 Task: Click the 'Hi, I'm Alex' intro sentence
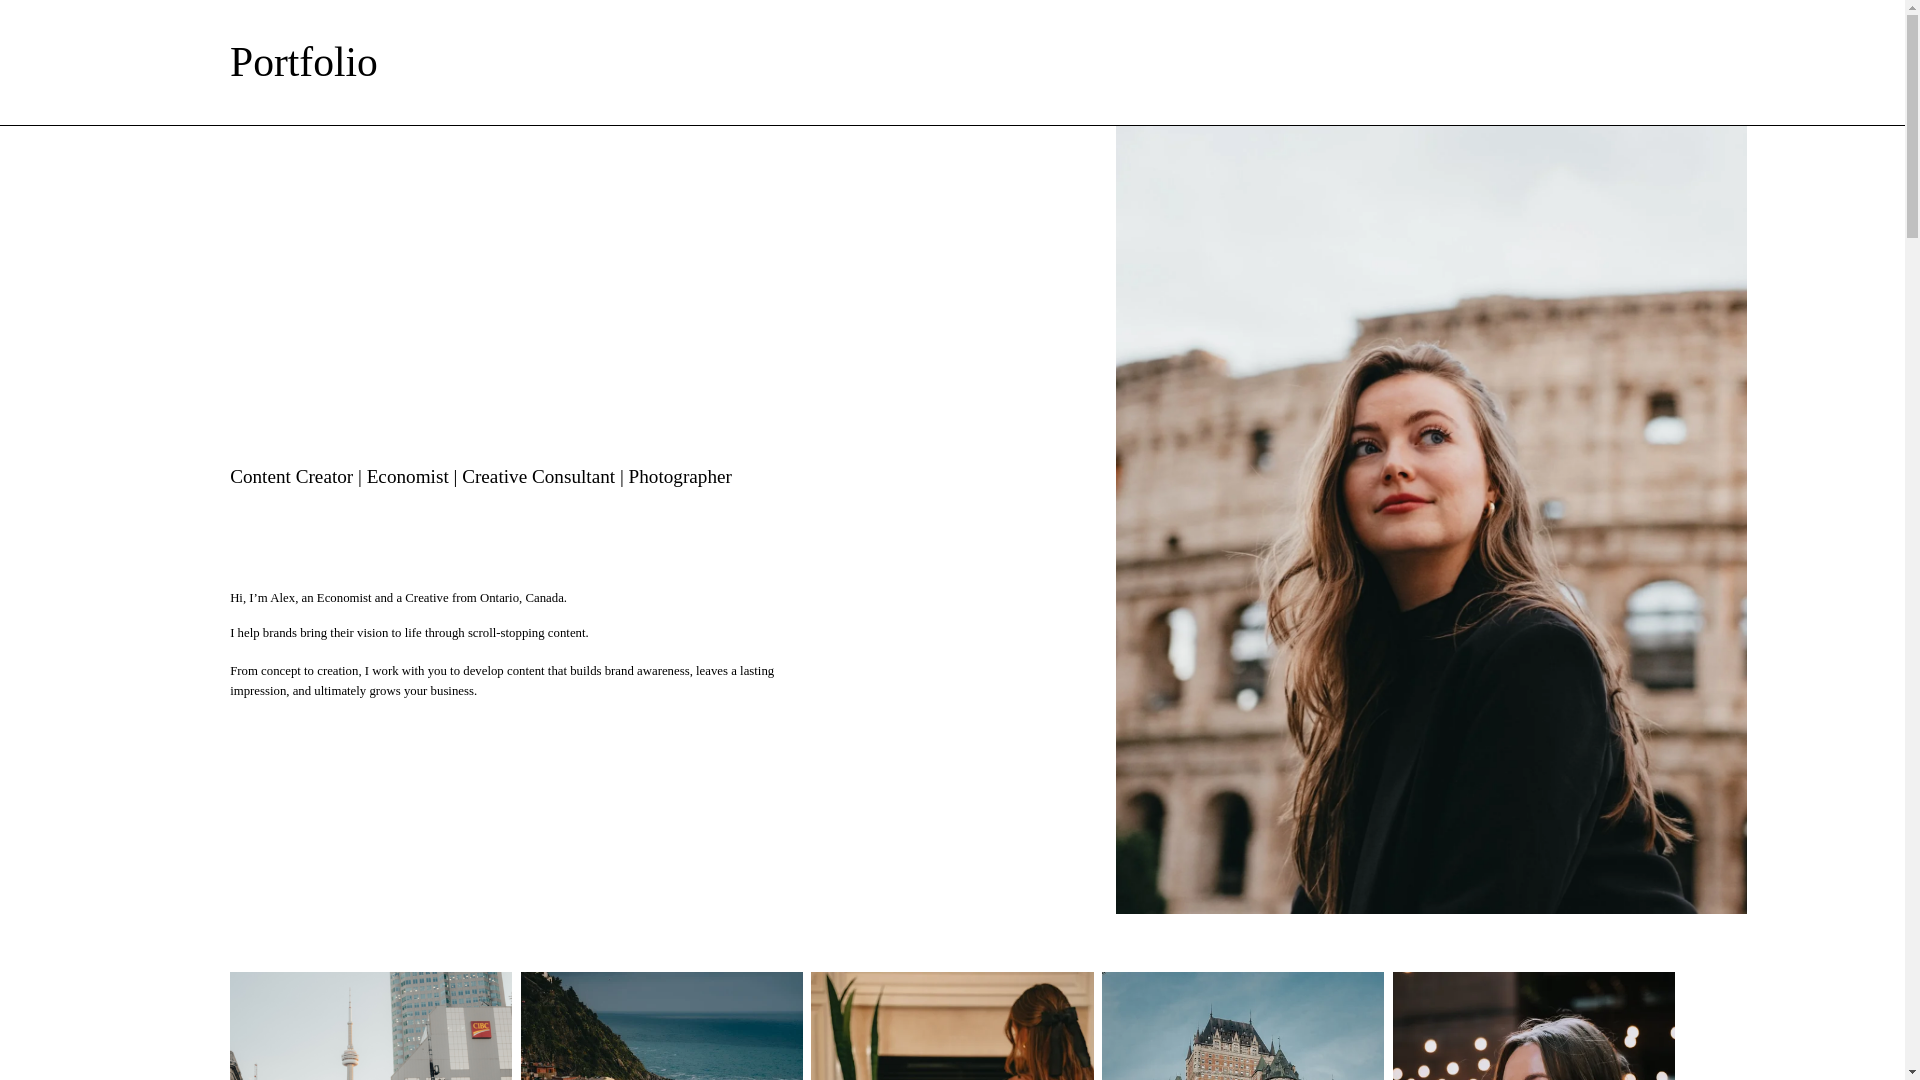(398, 598)
